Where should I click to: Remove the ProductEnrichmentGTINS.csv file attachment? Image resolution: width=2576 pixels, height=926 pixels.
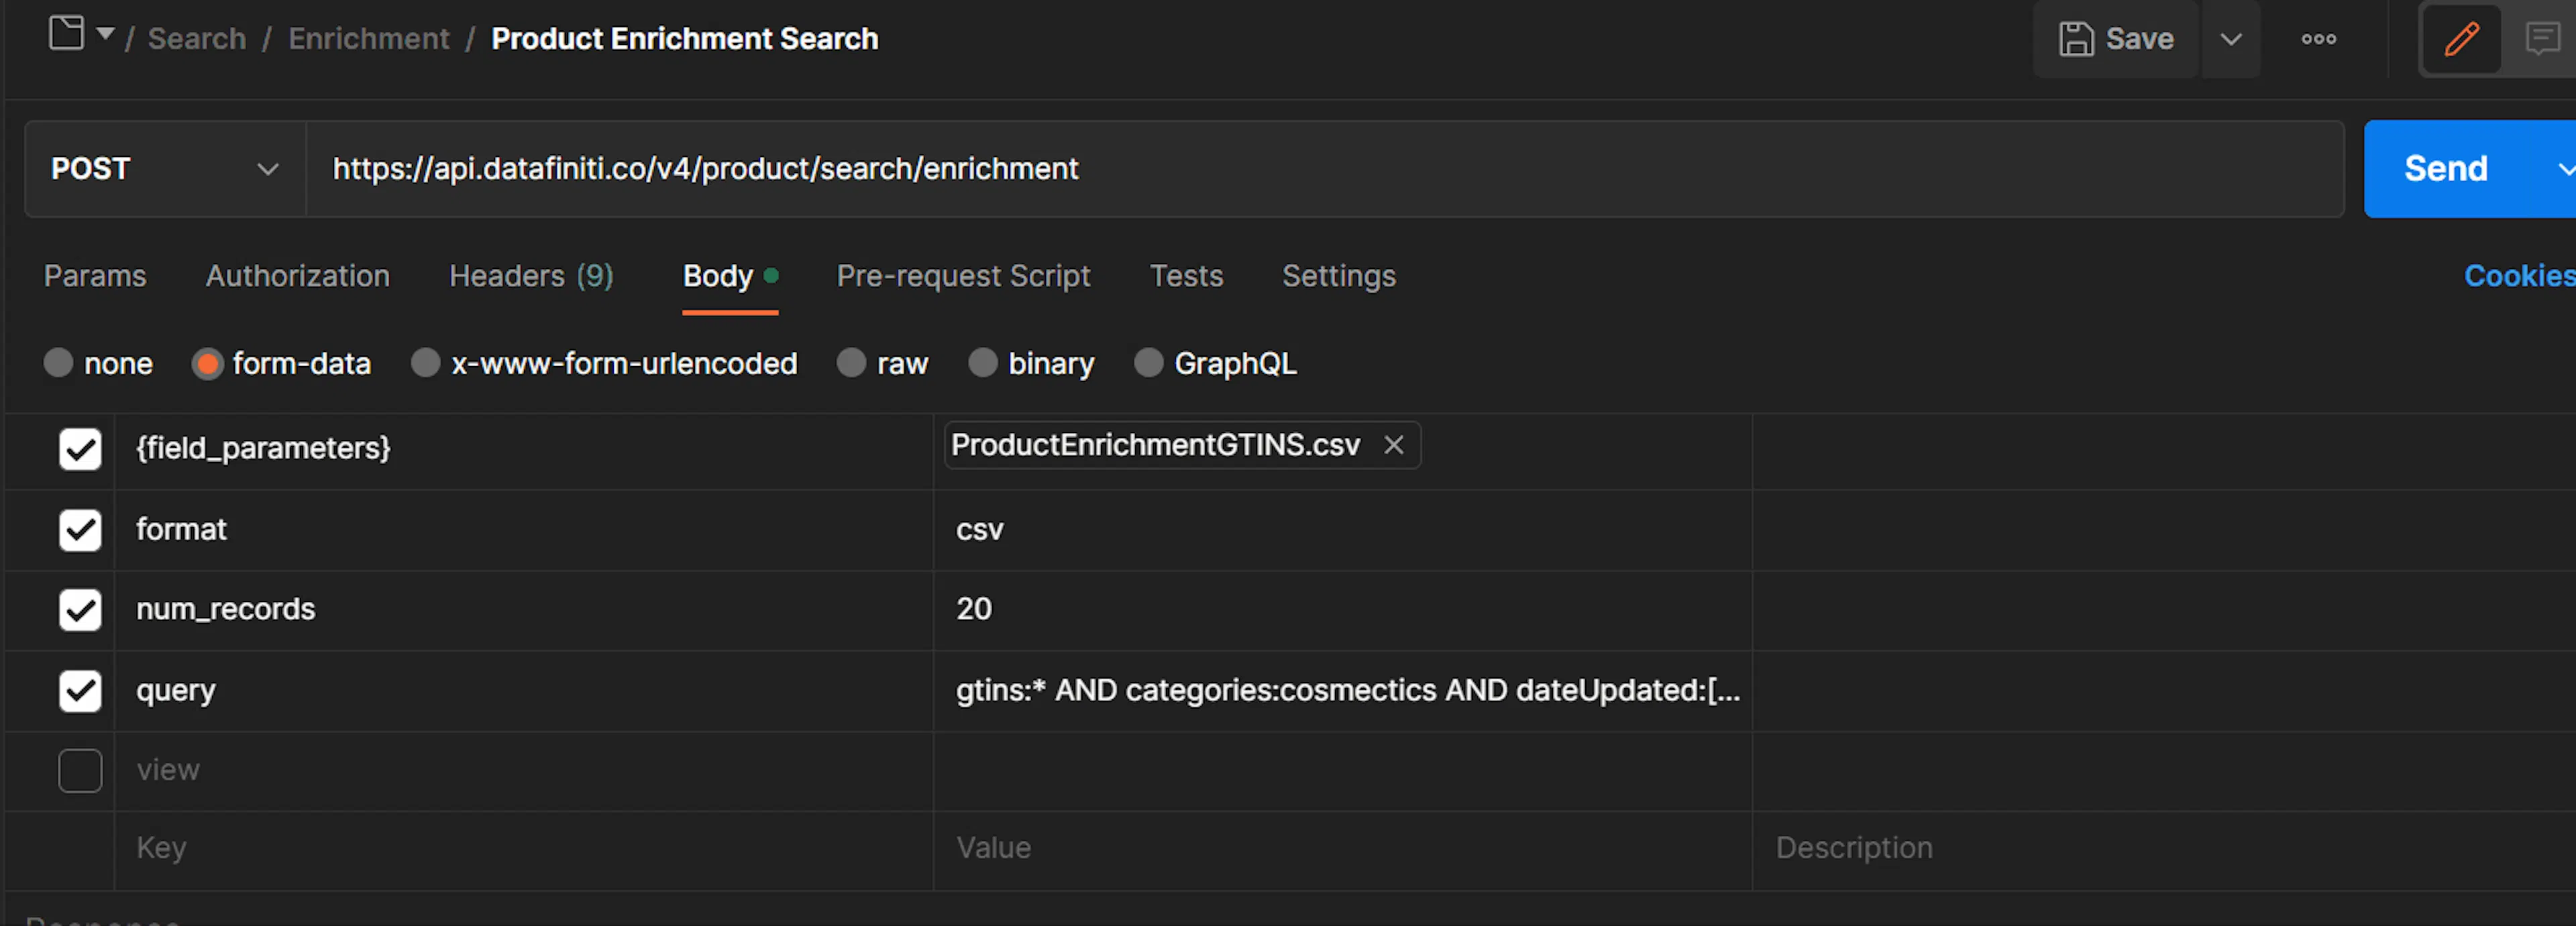pyautogui.click(x=1393, y=445)
